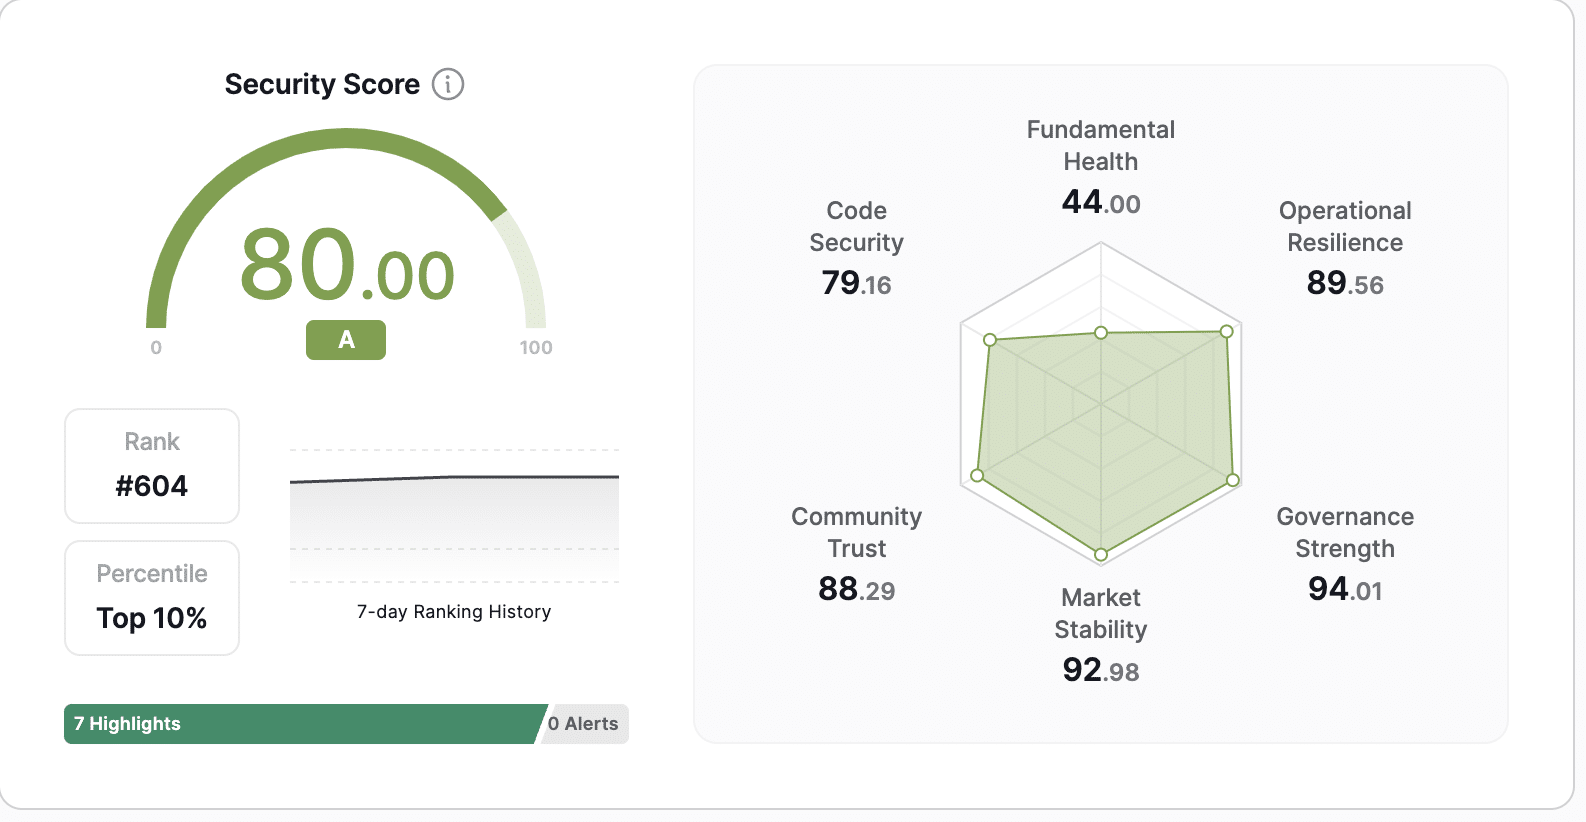Select the Market Stability 92.98 label

click(1101, 635)
